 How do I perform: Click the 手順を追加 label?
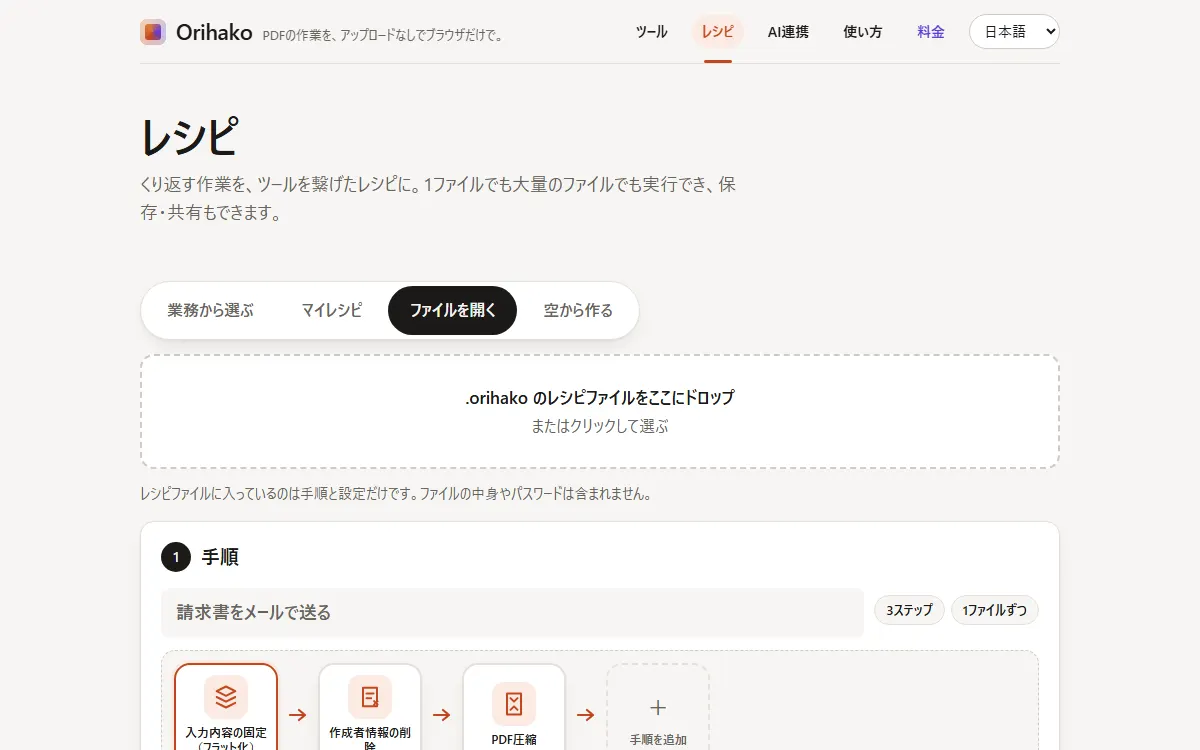658,740
